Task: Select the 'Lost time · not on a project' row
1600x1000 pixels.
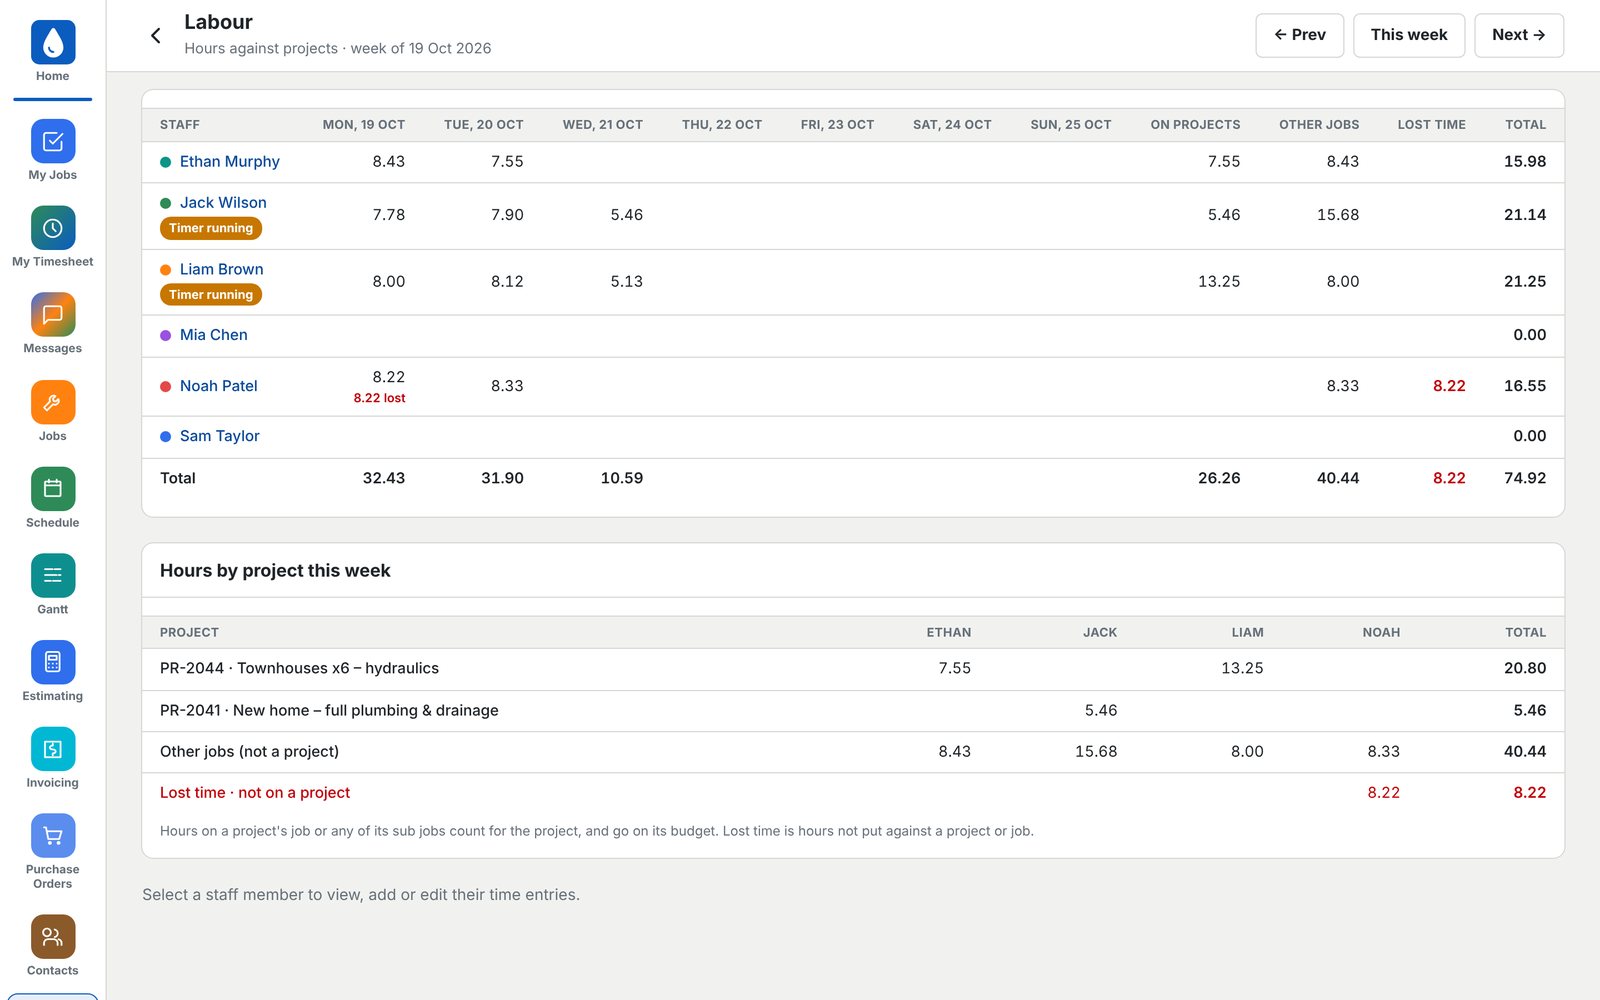Action: (853, 793)
